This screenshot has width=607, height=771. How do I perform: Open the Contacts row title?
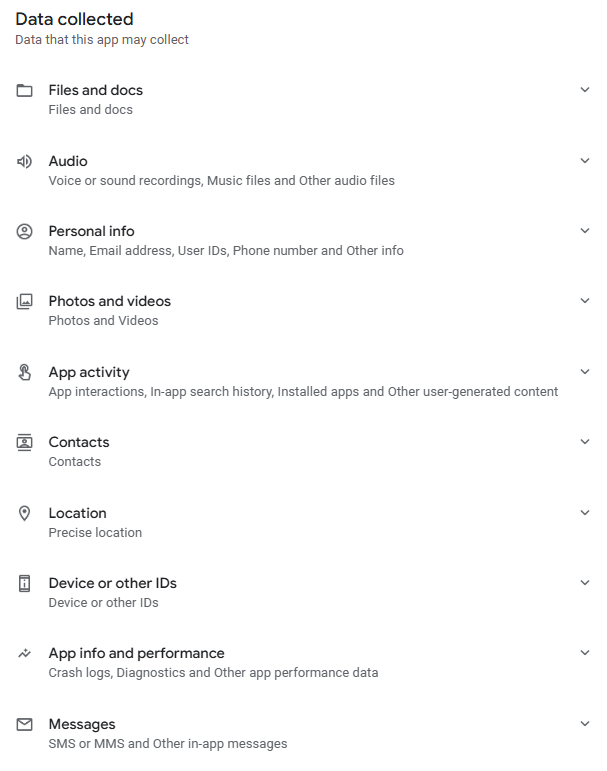pyautogui.click(x=79, y=442)
